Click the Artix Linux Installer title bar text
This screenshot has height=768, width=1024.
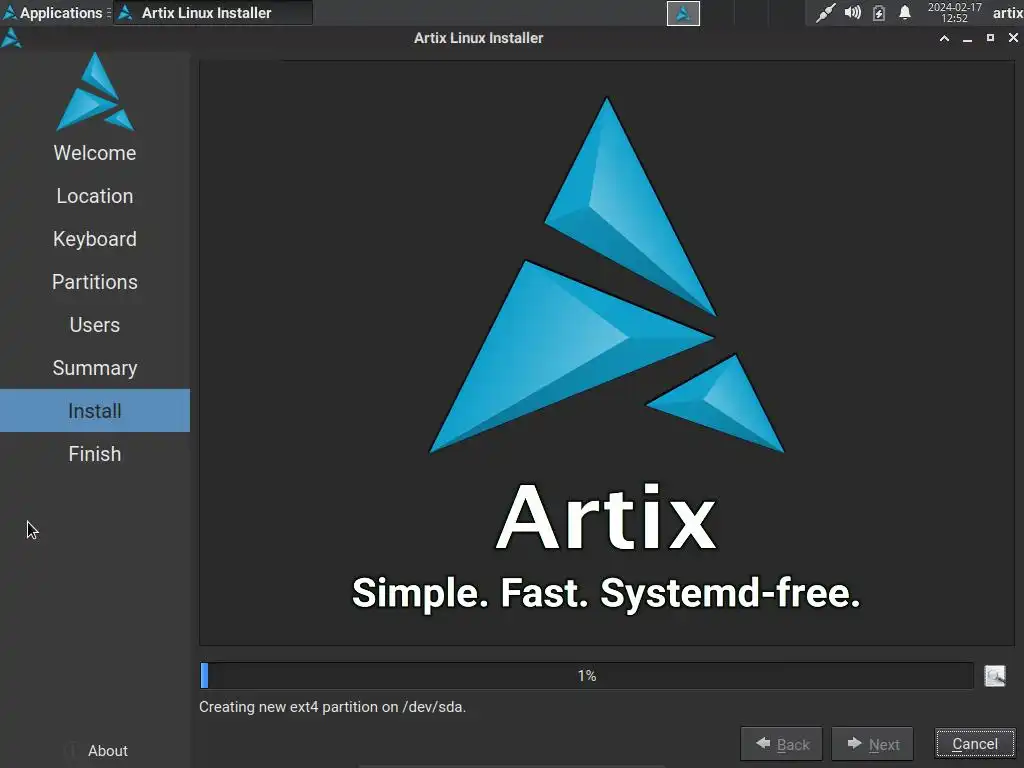pyautogui.click(x=478, y=38)
